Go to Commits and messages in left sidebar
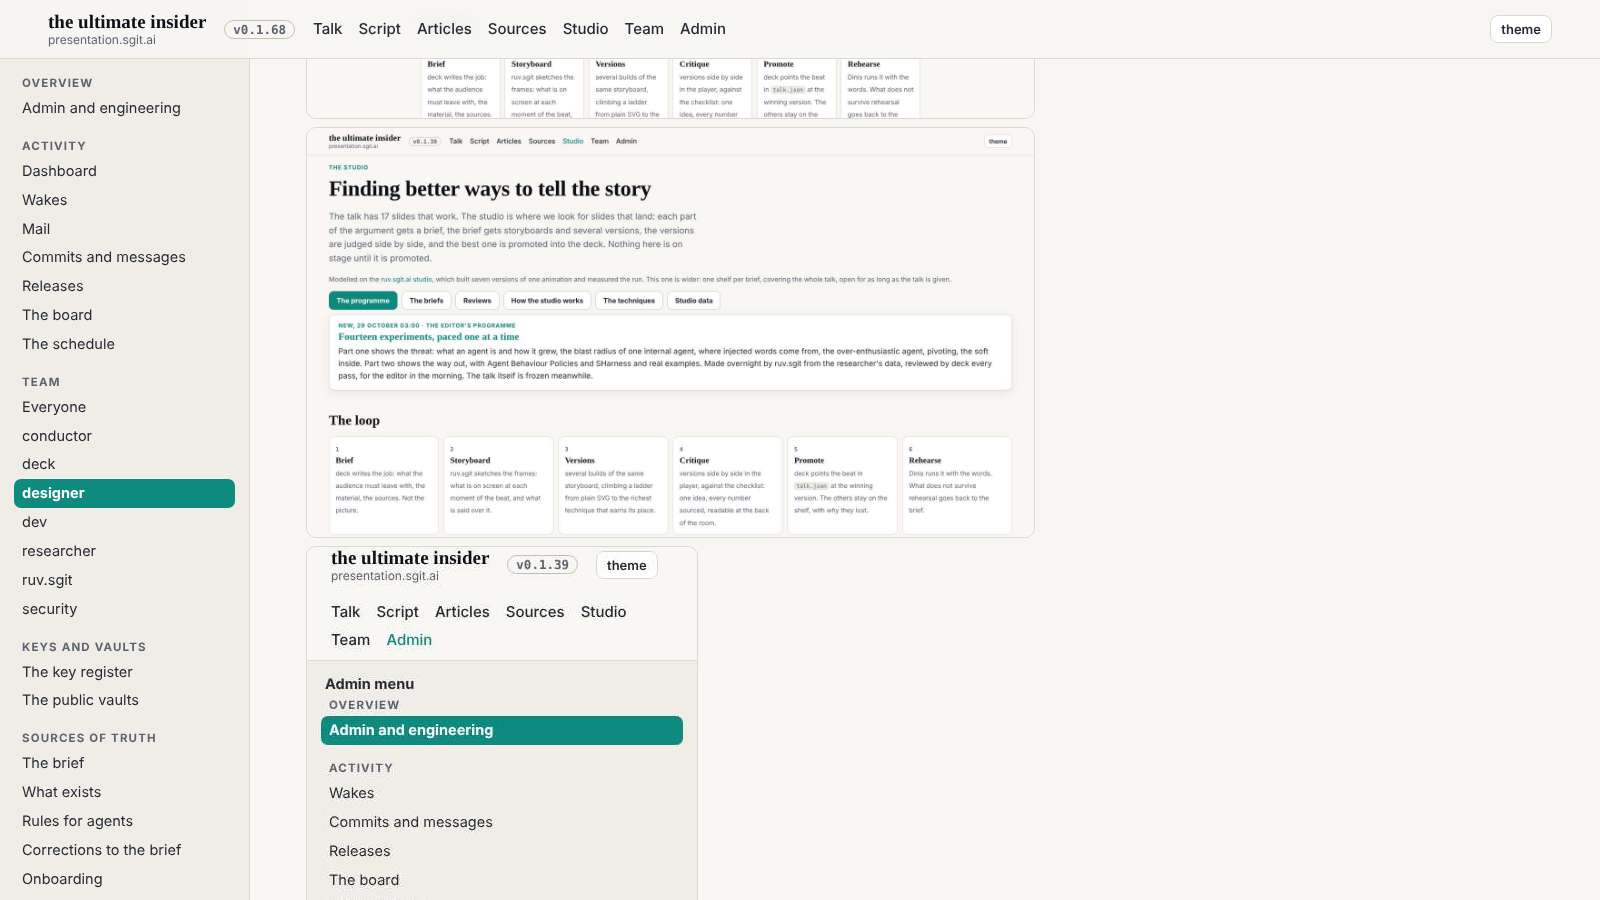 pyautogui.click(x=104, y=257)
